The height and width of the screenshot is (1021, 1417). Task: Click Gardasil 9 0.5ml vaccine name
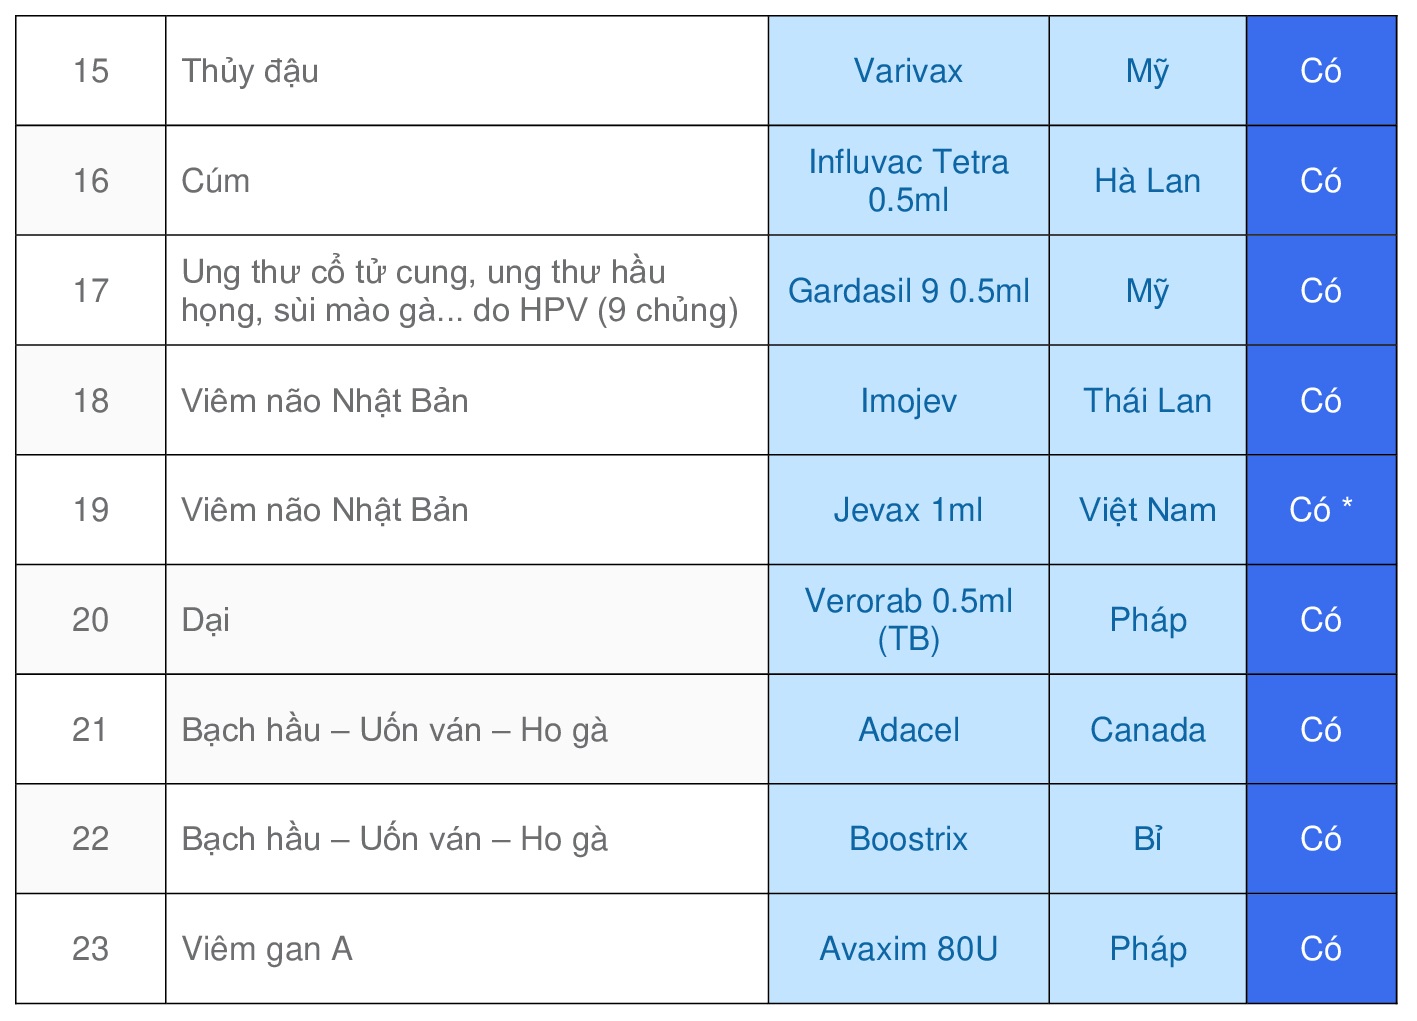tap(908, 291)
